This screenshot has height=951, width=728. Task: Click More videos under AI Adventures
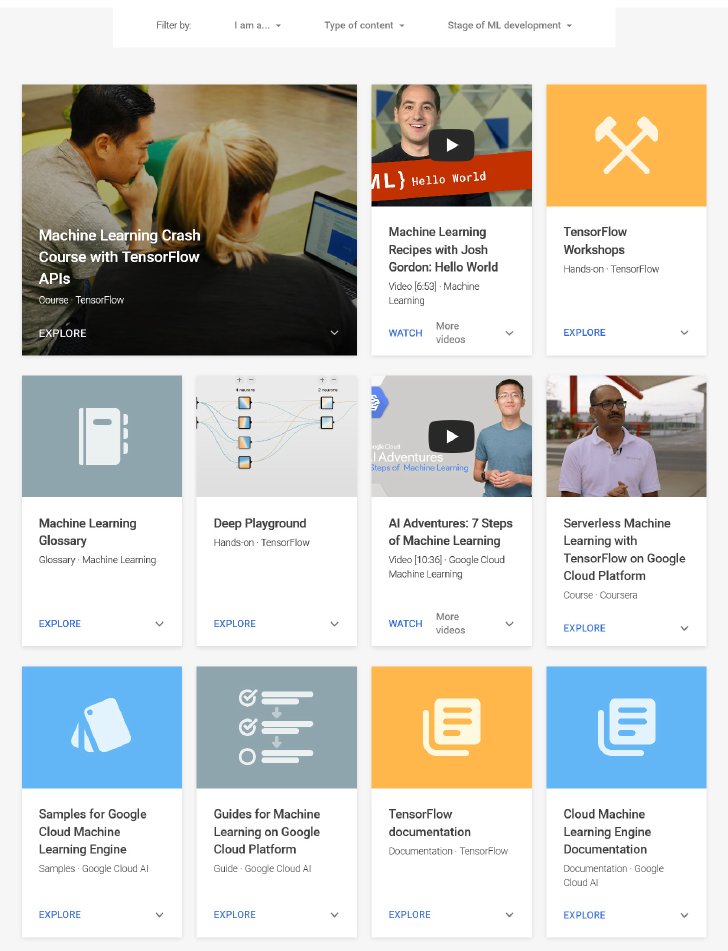point(450,623)
